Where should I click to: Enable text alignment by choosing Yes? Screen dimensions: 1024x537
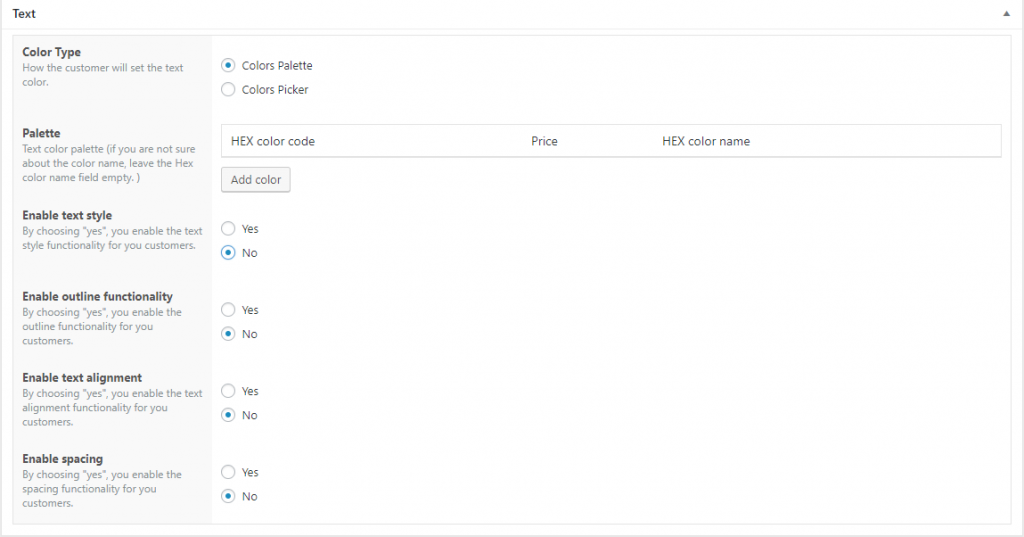[228, 391]
